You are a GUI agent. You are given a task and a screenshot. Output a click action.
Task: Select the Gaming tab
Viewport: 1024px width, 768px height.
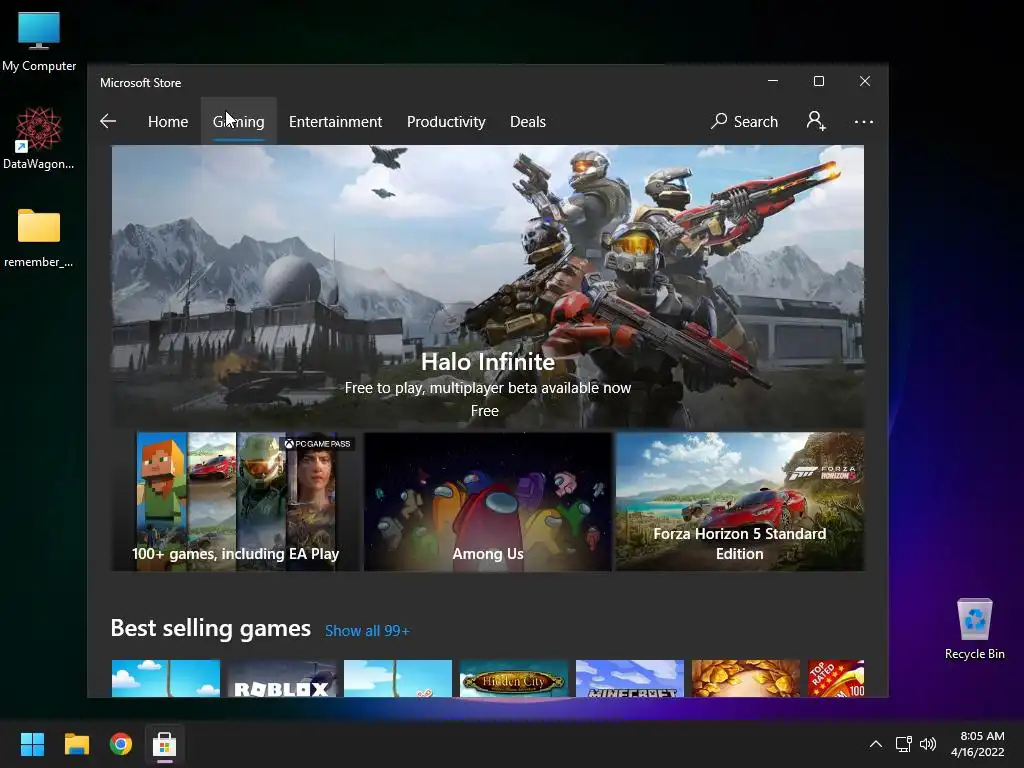coord(238,121)
